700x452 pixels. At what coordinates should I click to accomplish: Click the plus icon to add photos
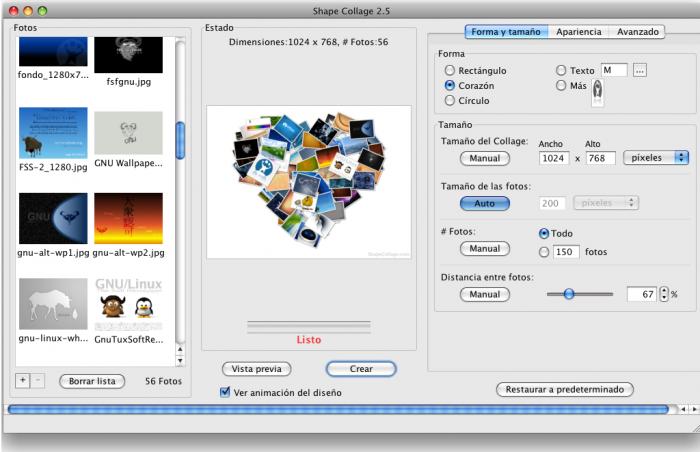(23, 381)
